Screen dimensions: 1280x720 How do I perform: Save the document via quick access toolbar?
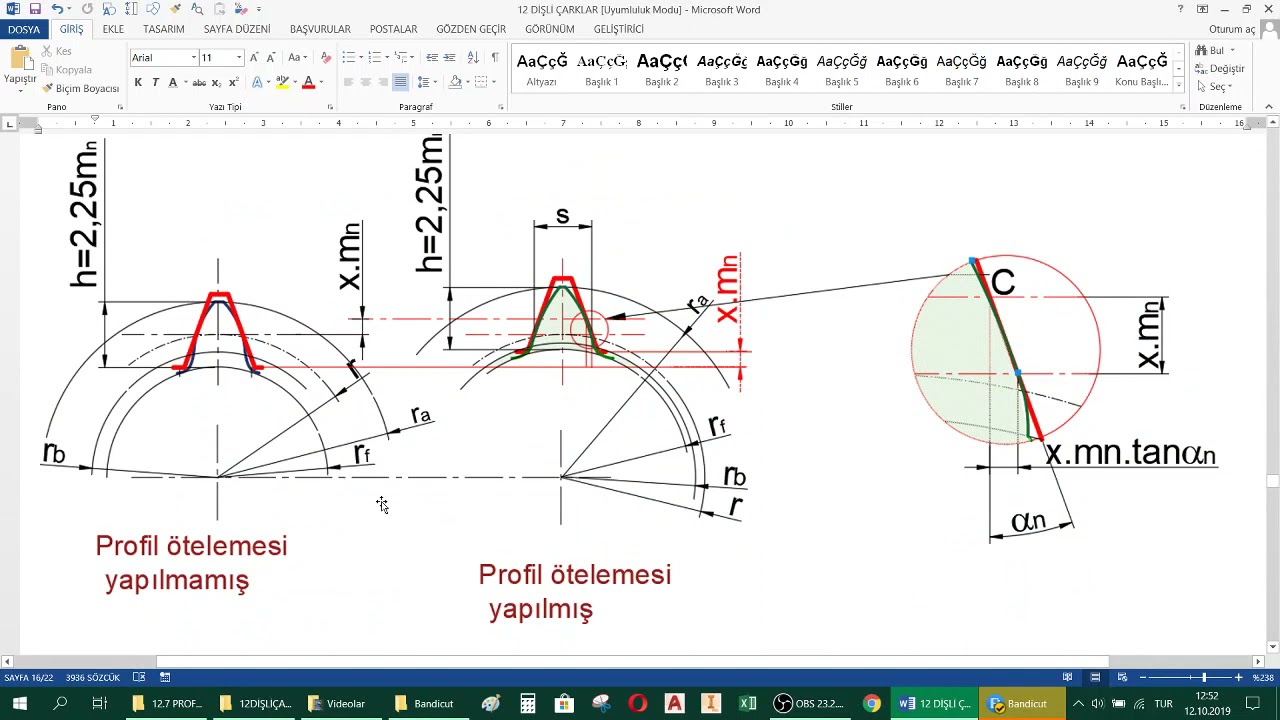[x=35, y=9]
